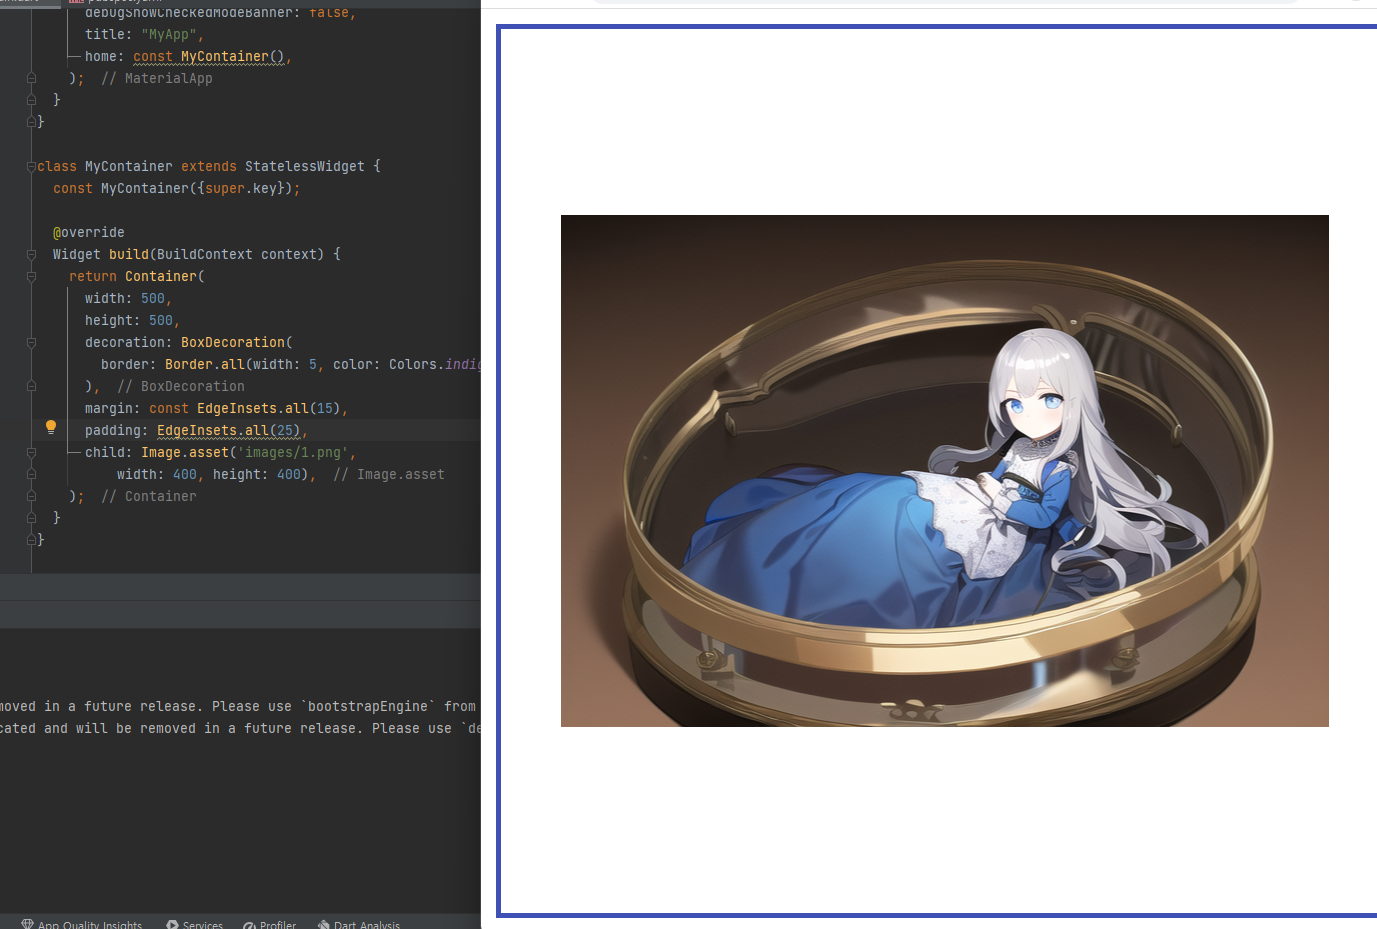
Task: Collapse the Widget build method fold marker
Action: pos(31,254)
